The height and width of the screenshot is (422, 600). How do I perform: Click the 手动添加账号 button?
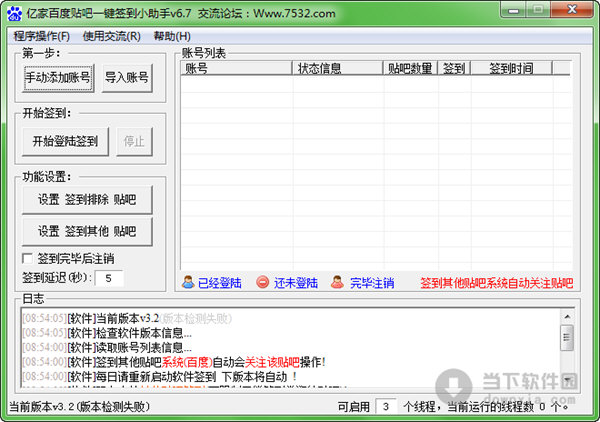coord(58,78)
